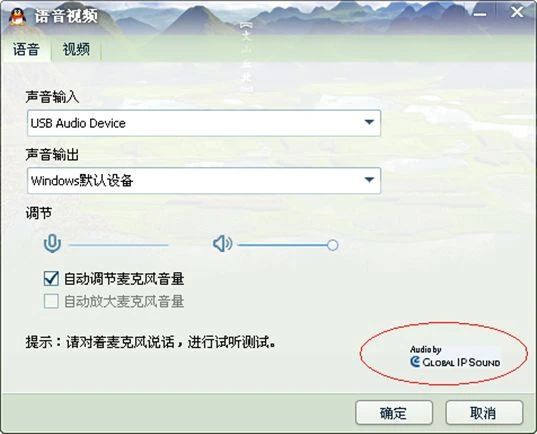537x434 pixels.
Task: Click the speaker volume icon
Action: point(222,244)
